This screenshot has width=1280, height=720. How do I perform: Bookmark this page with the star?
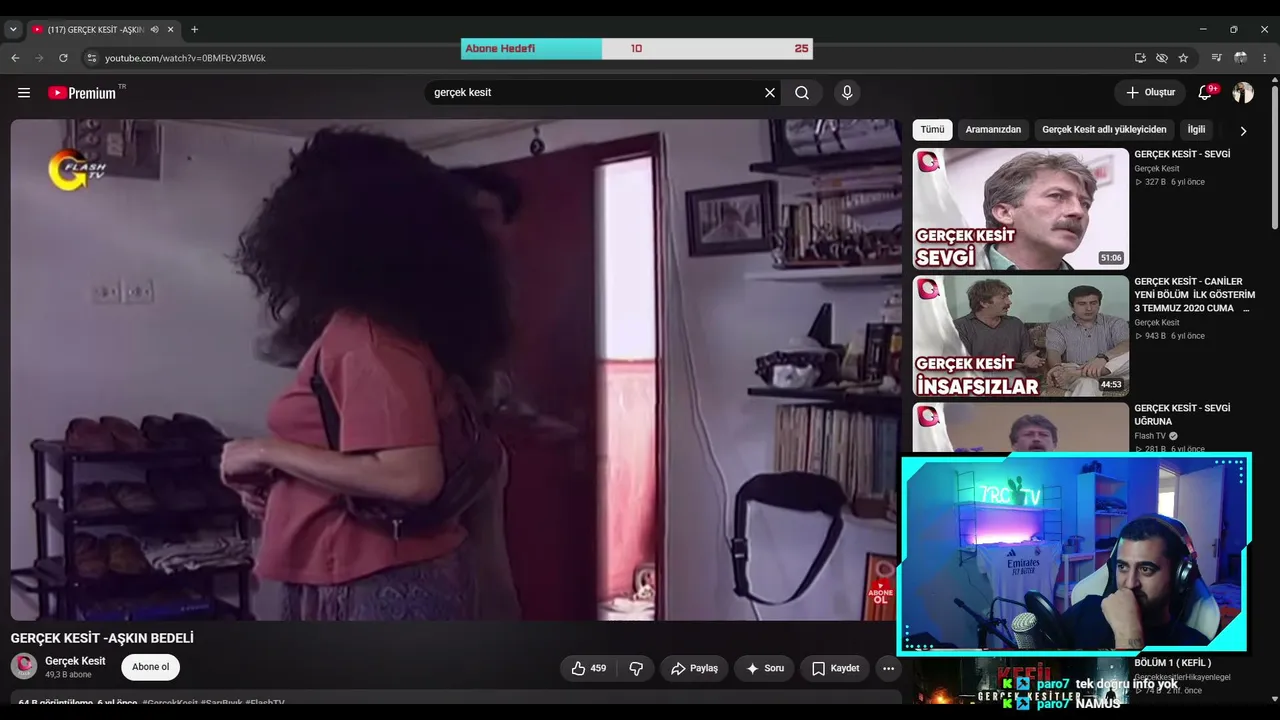pyautogui.click(x=1183, y=58)
